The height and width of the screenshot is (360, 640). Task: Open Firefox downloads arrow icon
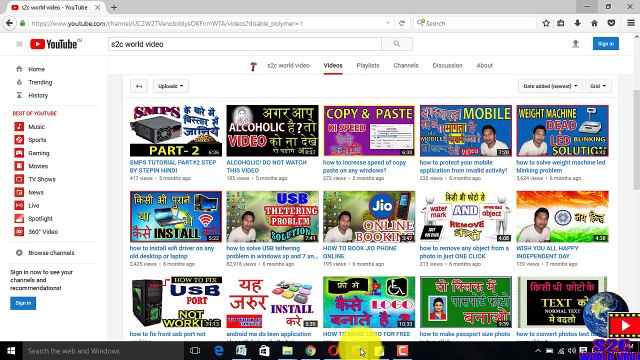pyautogui.click(x=578, y=23)
